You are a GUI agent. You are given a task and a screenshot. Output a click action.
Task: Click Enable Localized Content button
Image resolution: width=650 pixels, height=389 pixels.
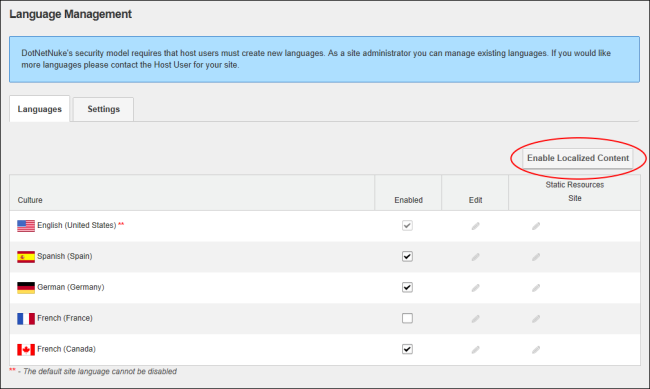[x=578, y=158]
